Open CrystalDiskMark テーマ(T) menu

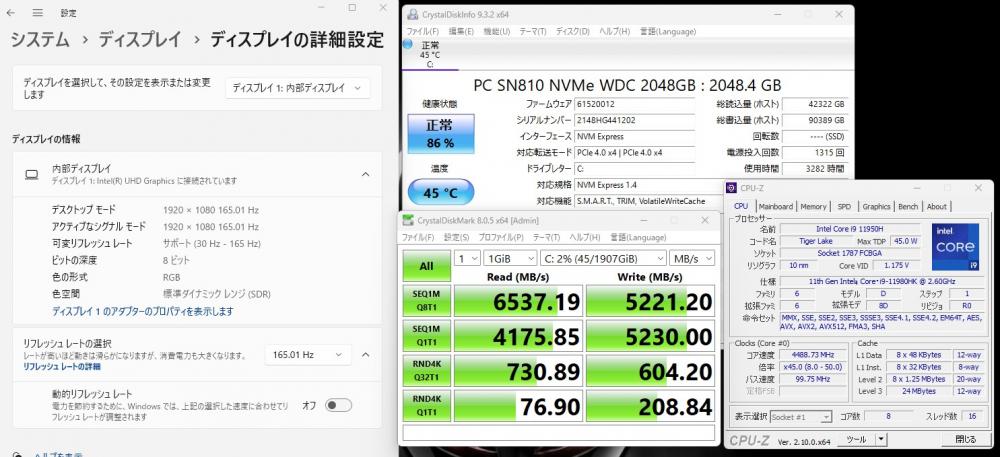pos(546,237)
